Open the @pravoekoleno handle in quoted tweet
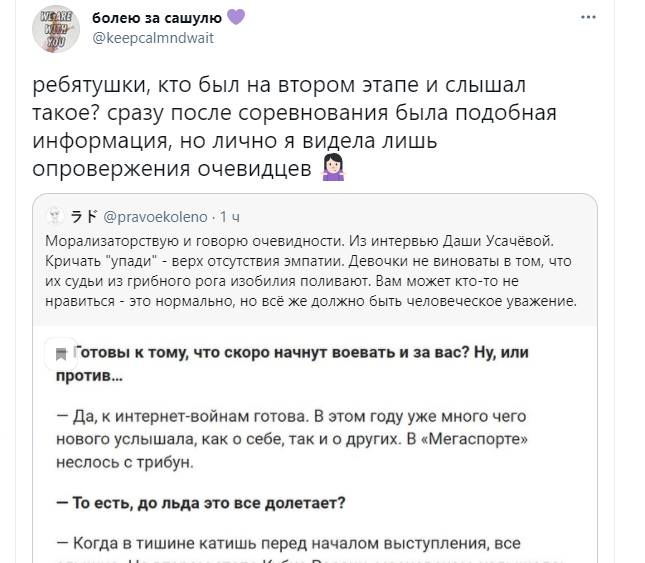 [155, 216]
